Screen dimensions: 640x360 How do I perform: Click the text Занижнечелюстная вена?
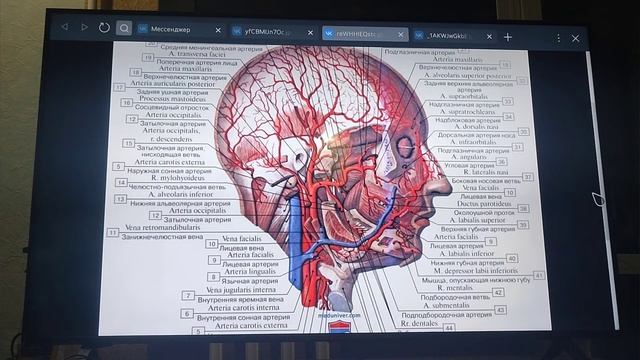162,236
